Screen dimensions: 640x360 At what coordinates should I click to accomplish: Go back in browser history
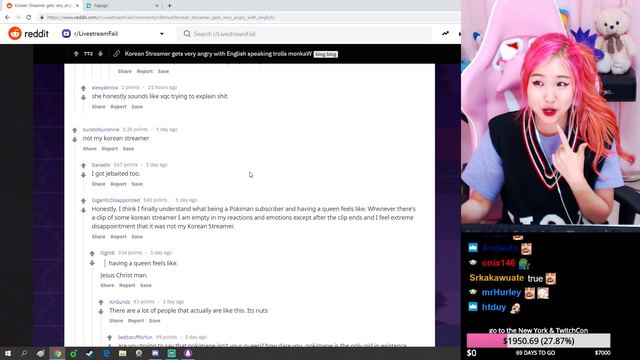[x=7, y=17]
